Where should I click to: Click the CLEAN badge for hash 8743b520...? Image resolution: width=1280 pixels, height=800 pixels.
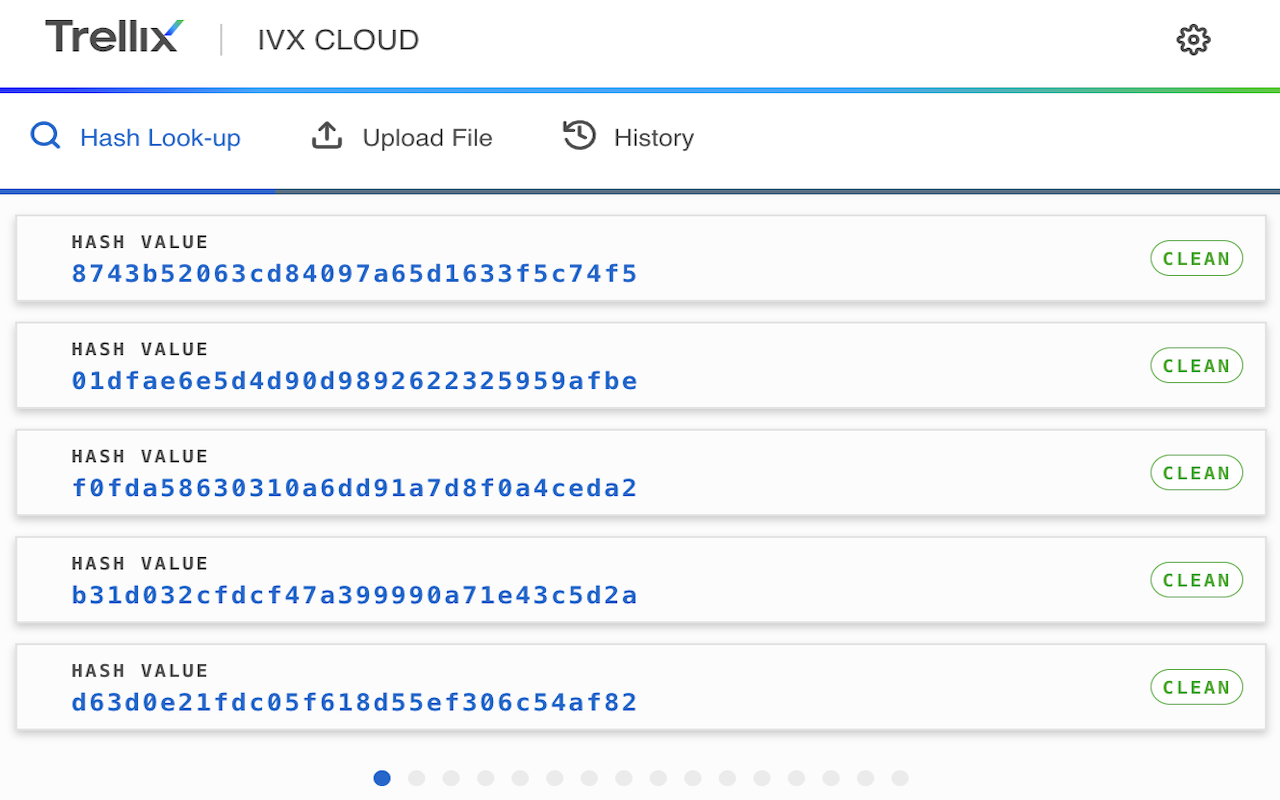coord(1196,258)
